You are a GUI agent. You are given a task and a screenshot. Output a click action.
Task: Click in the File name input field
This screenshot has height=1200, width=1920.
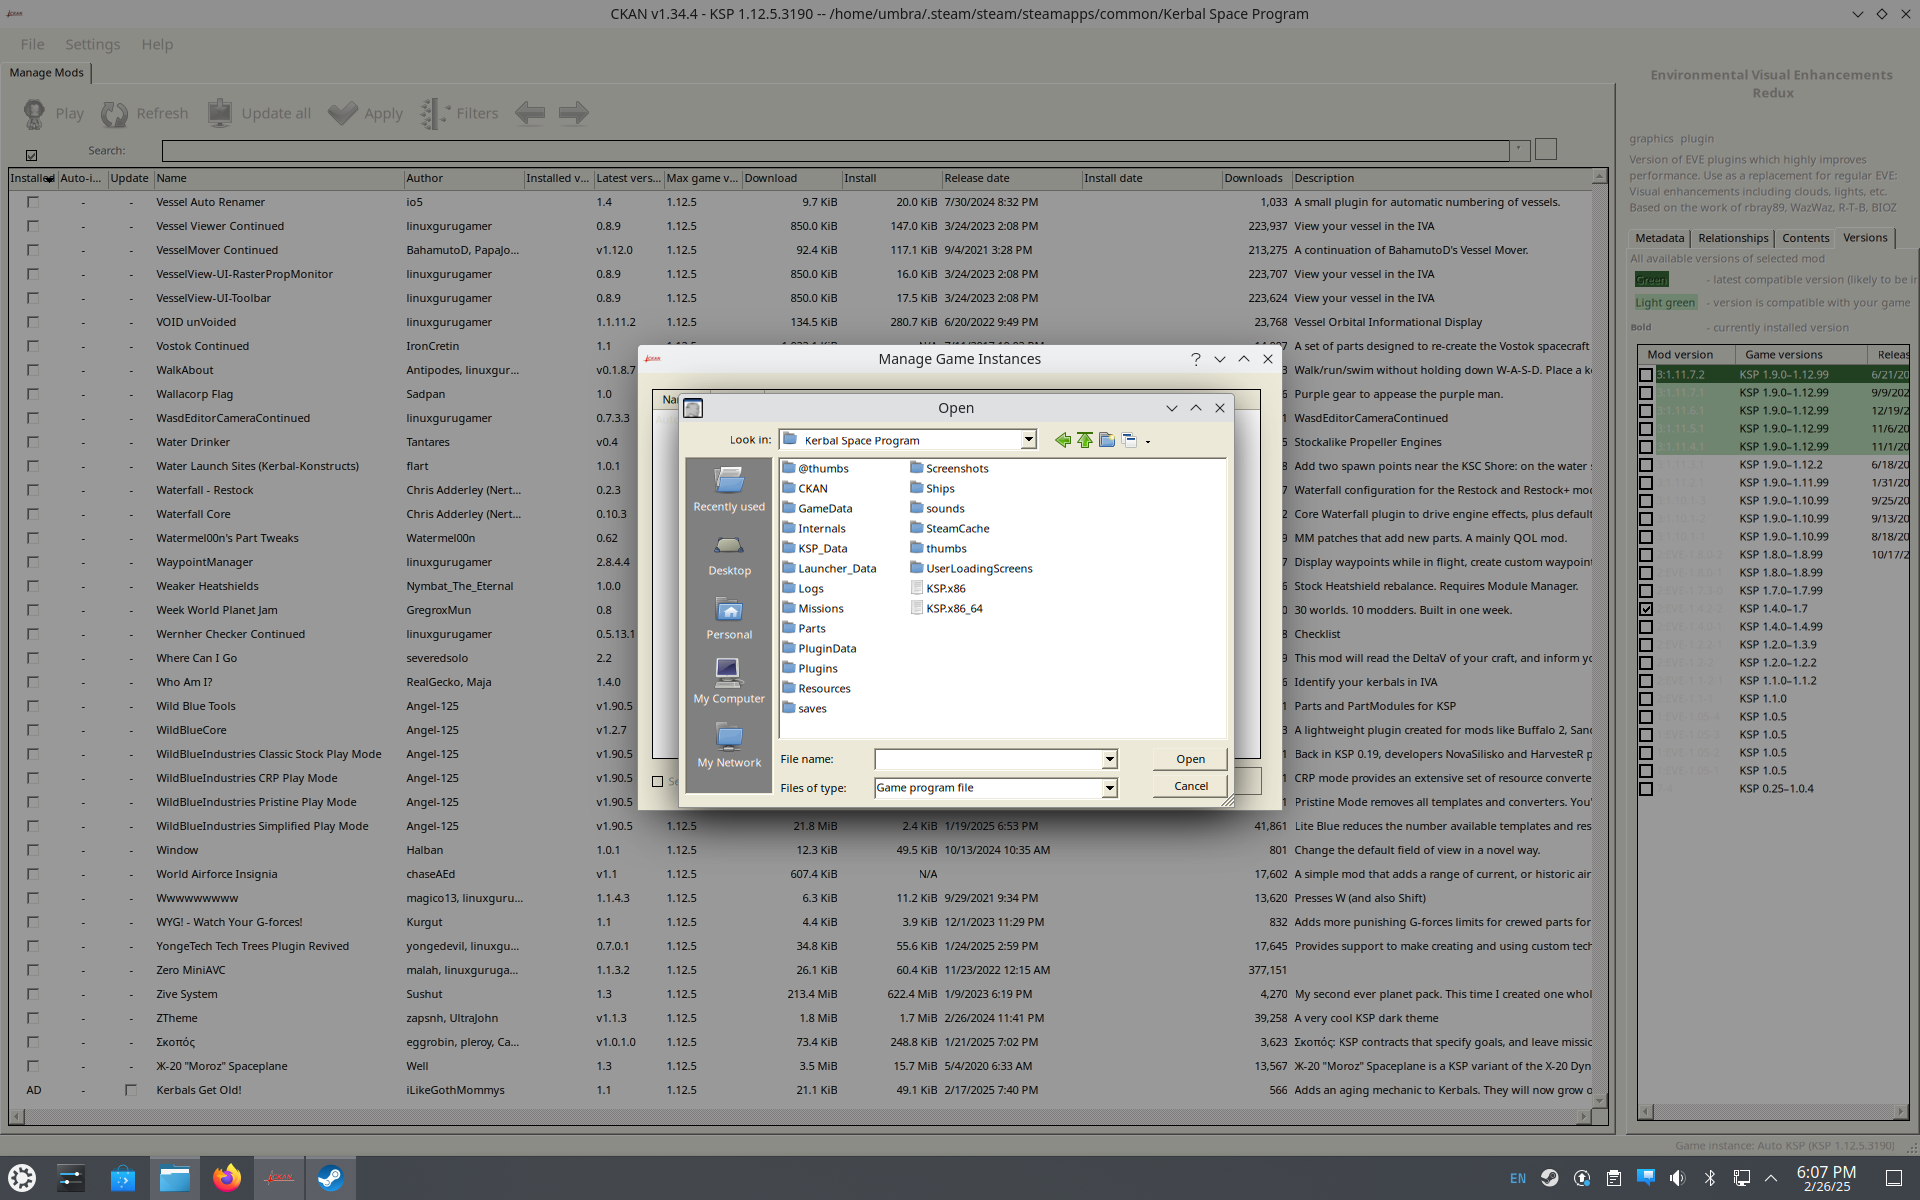pos(988,759)
